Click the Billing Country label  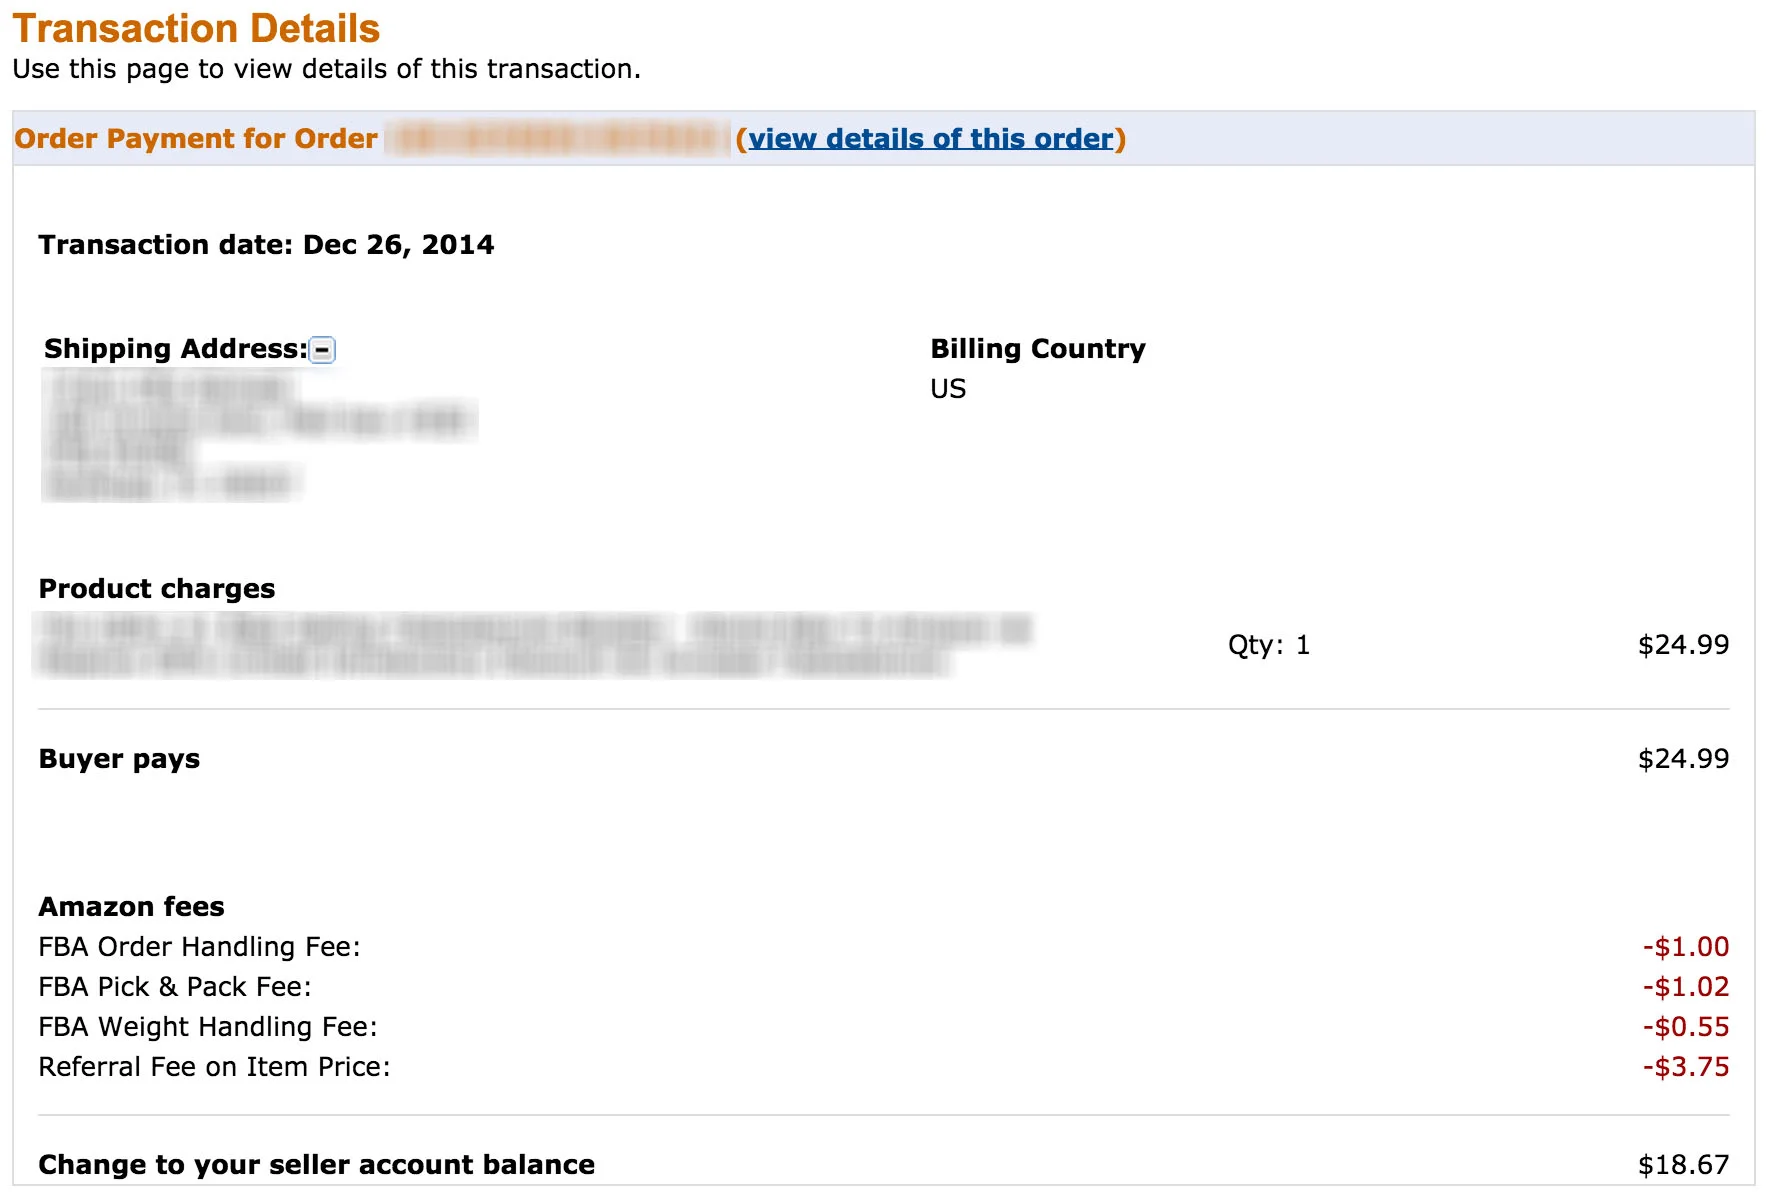tap(1037, 349)
